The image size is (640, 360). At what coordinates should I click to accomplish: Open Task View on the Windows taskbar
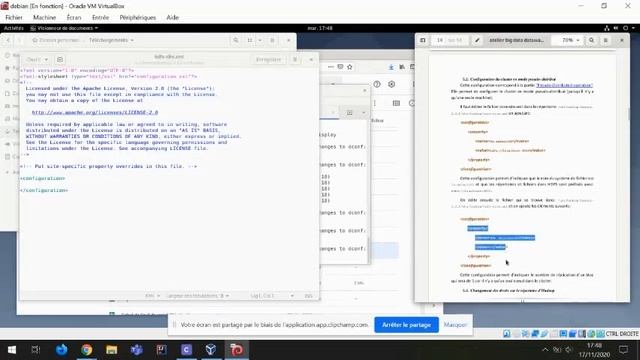pyautogui.click(x=36, y=350)
